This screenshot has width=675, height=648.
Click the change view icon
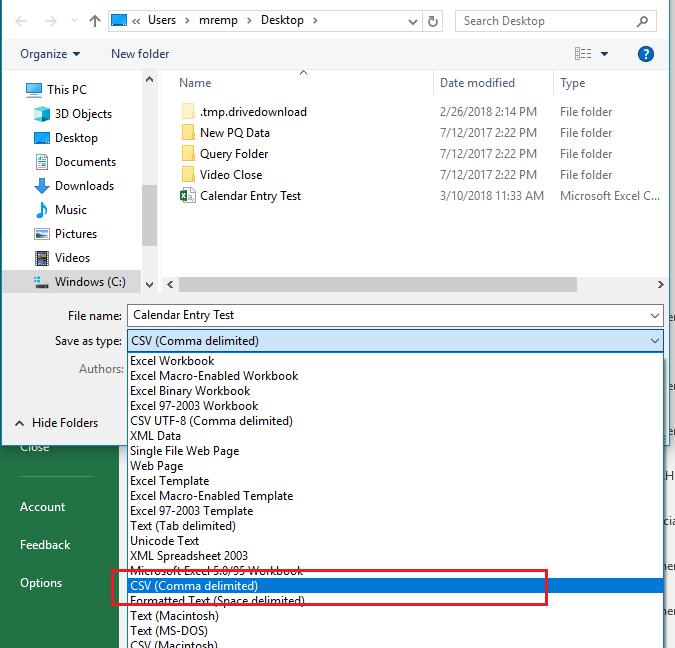click(584, 54)
